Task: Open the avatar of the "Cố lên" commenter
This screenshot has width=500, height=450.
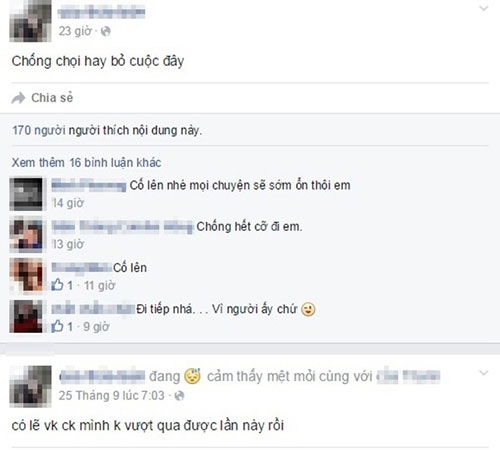Action: pos(26,276)
